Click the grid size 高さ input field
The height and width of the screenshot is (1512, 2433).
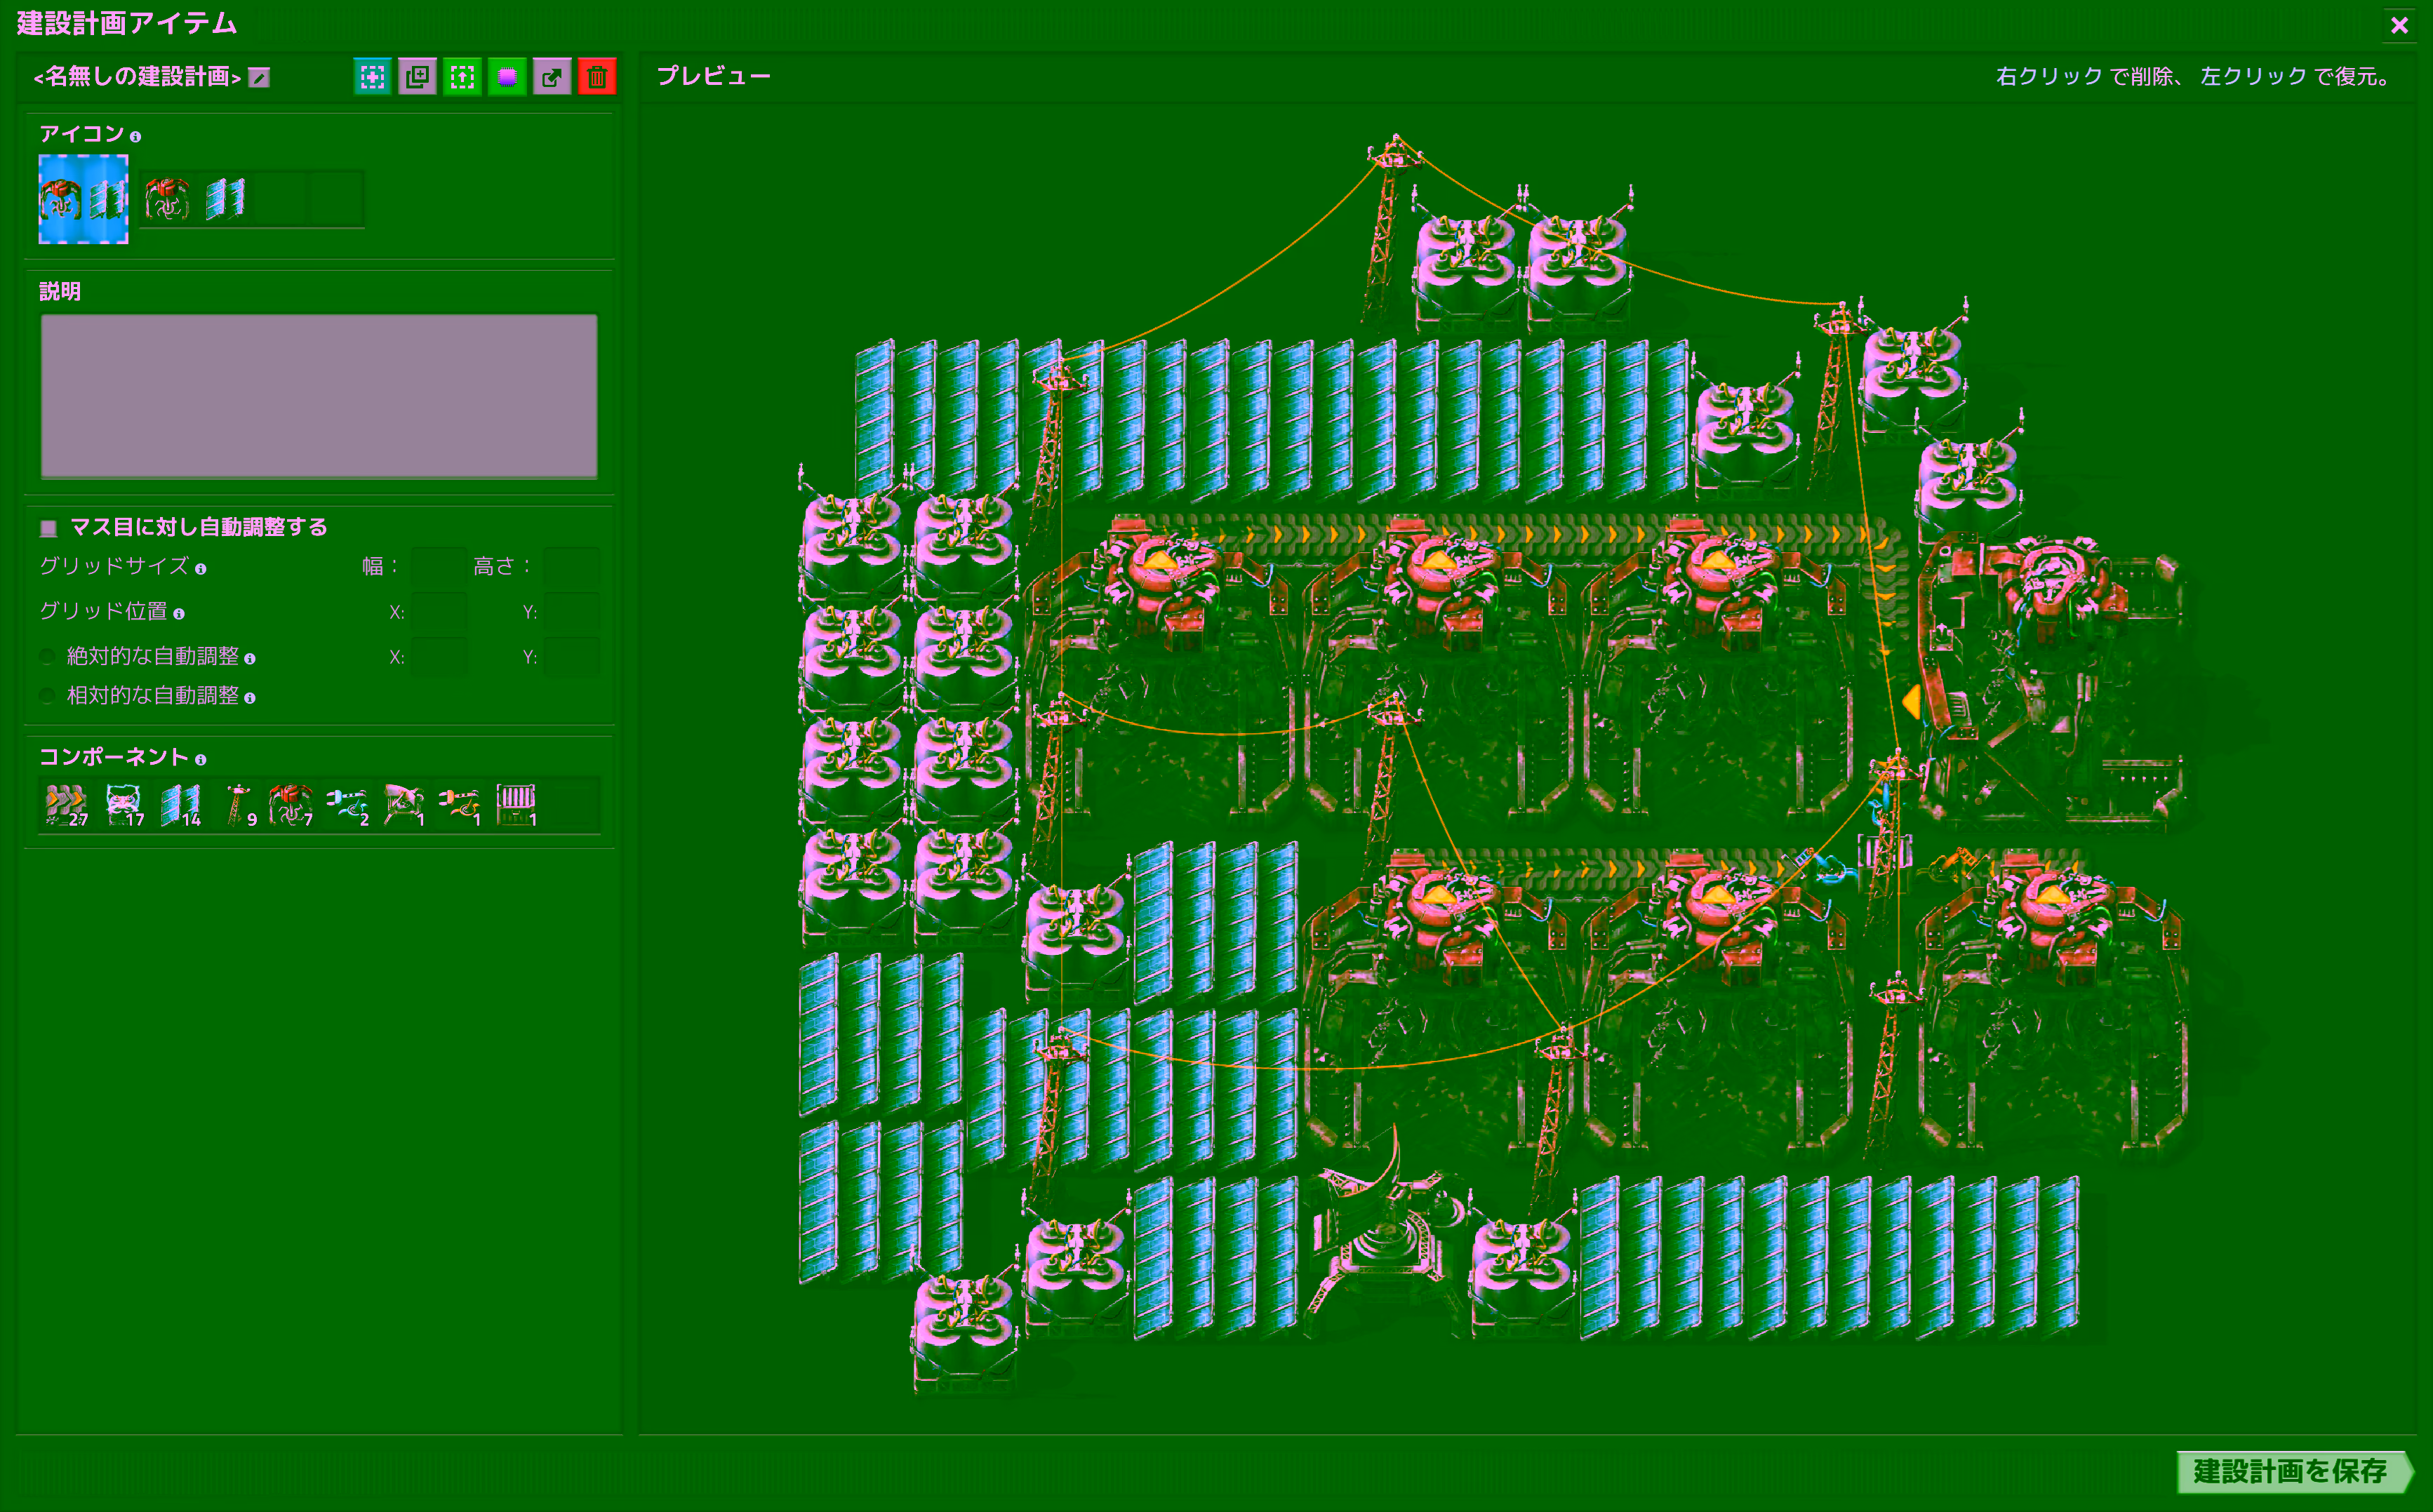pos(571,567)
